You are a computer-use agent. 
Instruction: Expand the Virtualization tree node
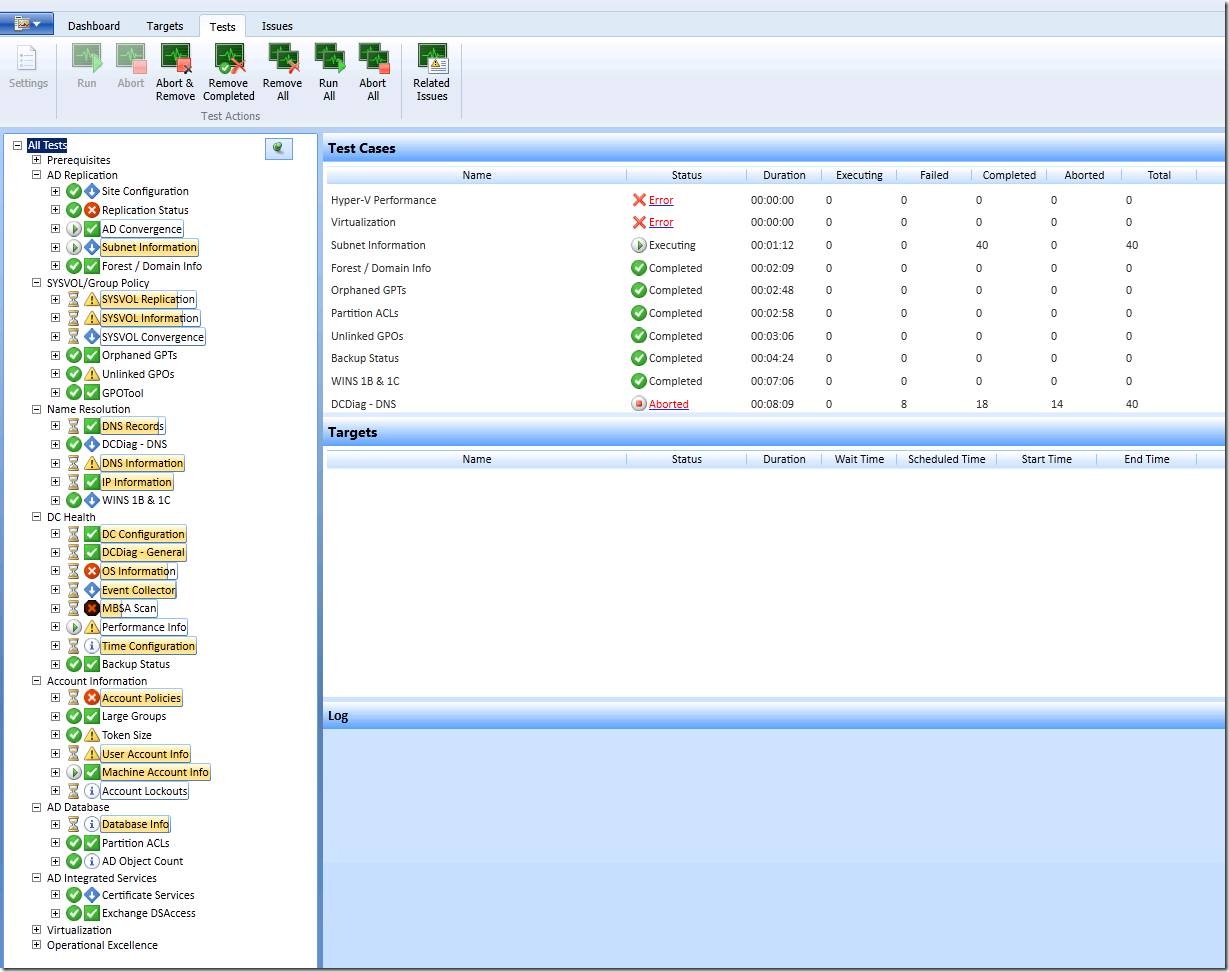click(x=37, y=930)
